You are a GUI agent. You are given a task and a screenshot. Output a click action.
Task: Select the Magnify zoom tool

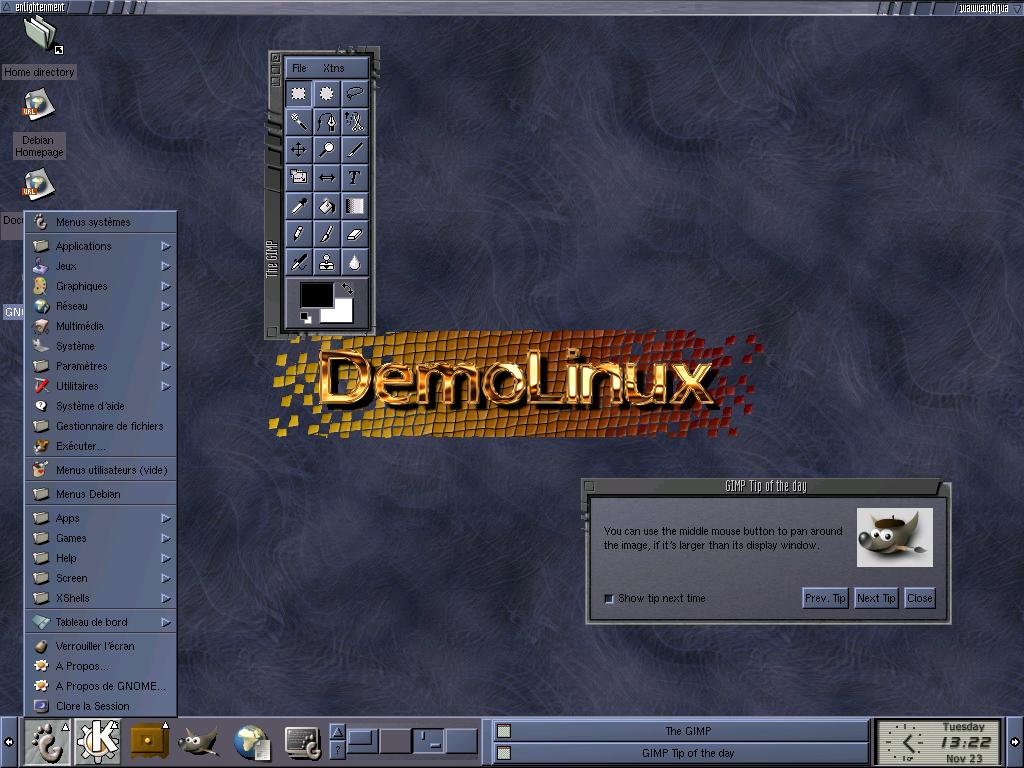pyautogui.click(x=327, y=150)
